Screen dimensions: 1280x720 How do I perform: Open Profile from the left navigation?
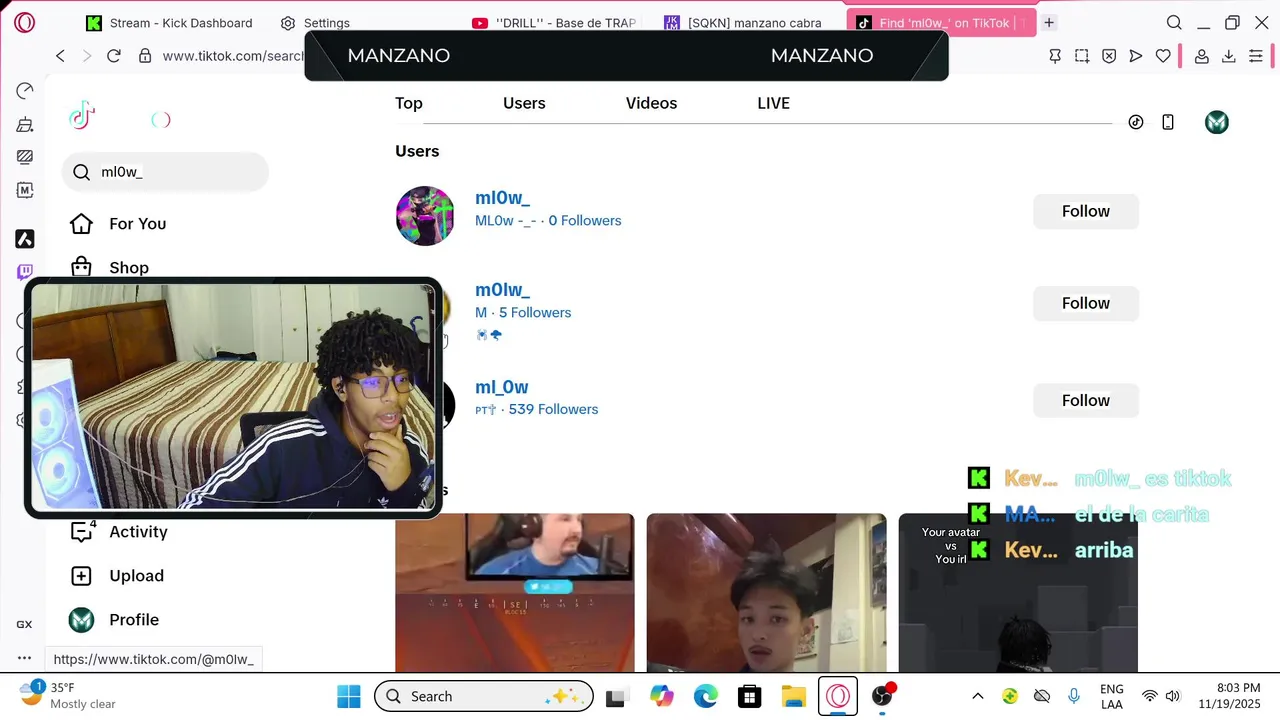114,620
